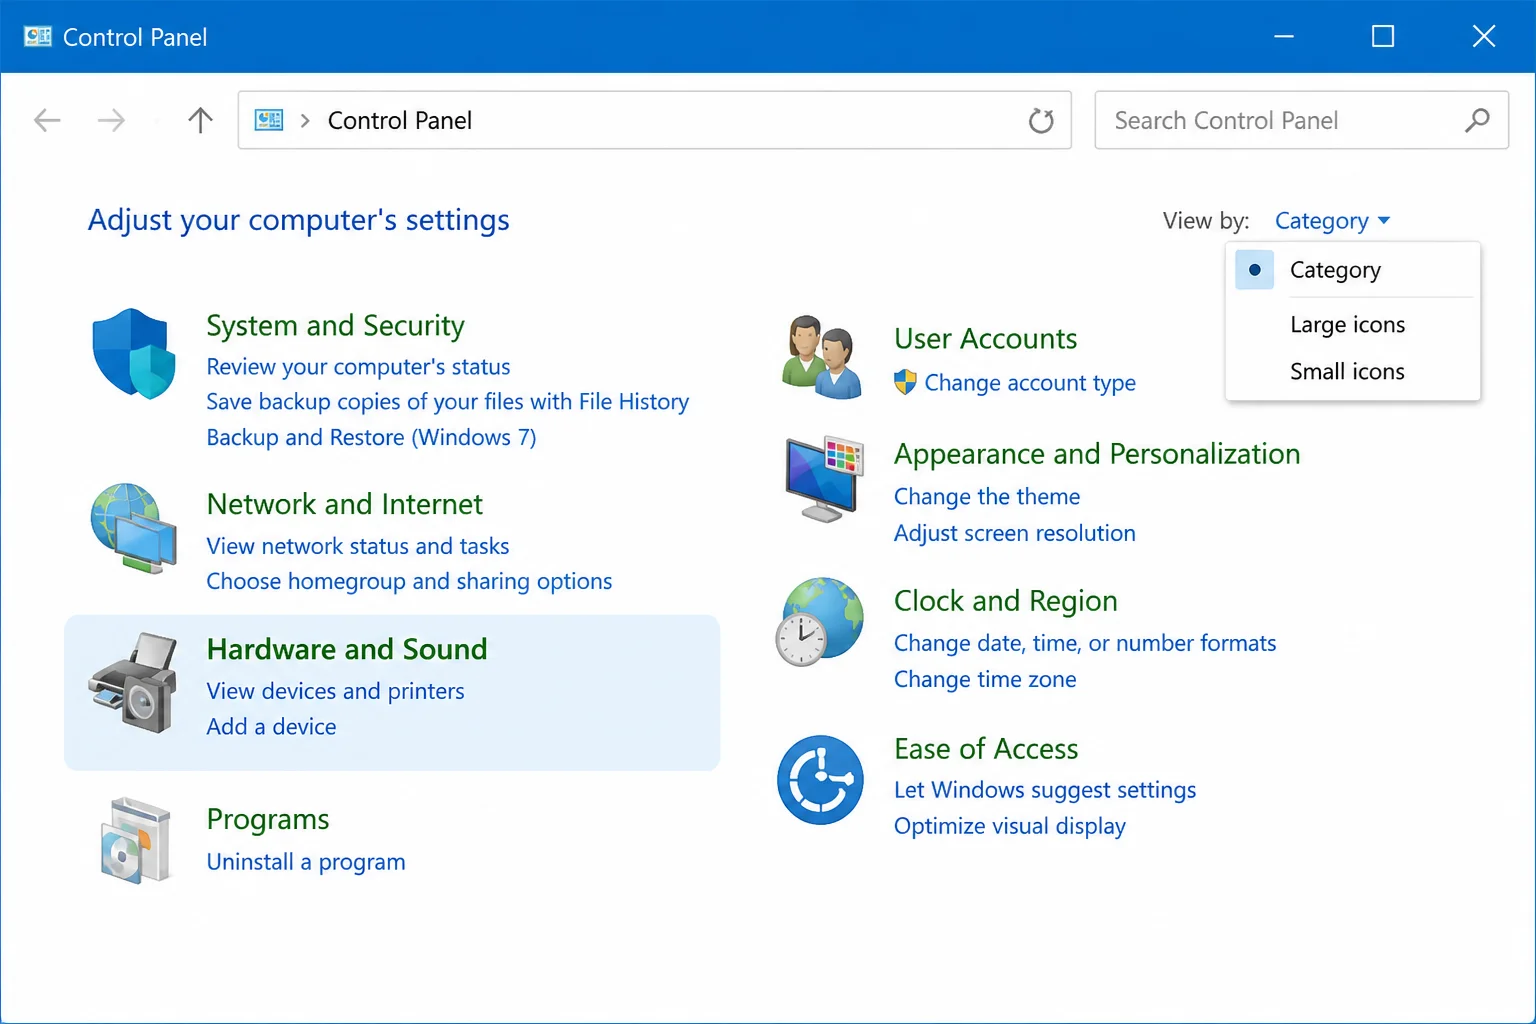Go back using the back arrow
Screen dimensions: 1536x1024
(47, 121)
